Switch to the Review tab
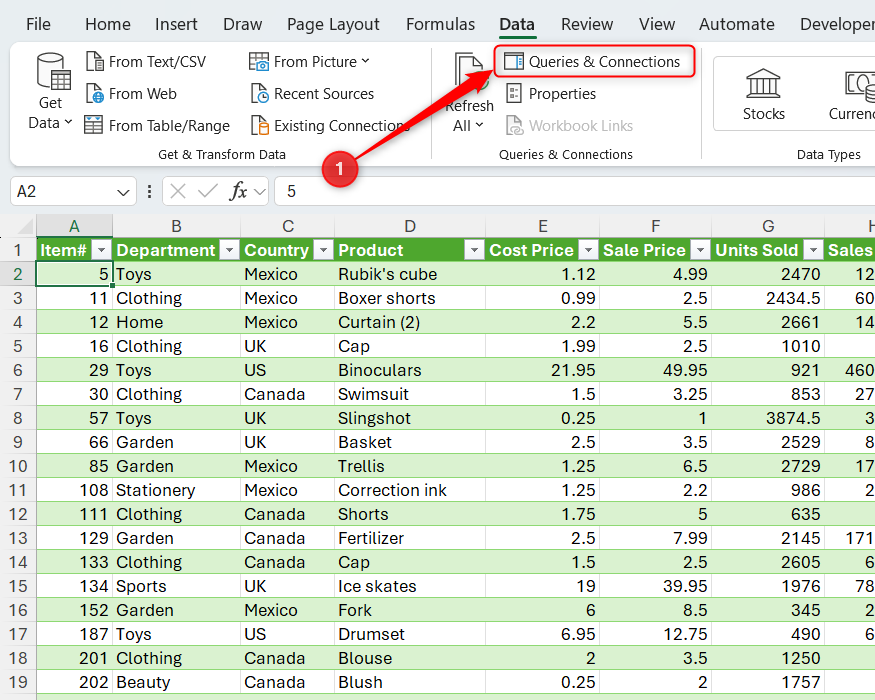The width and height of the screenshot is (875, 700). pos(586,24)
